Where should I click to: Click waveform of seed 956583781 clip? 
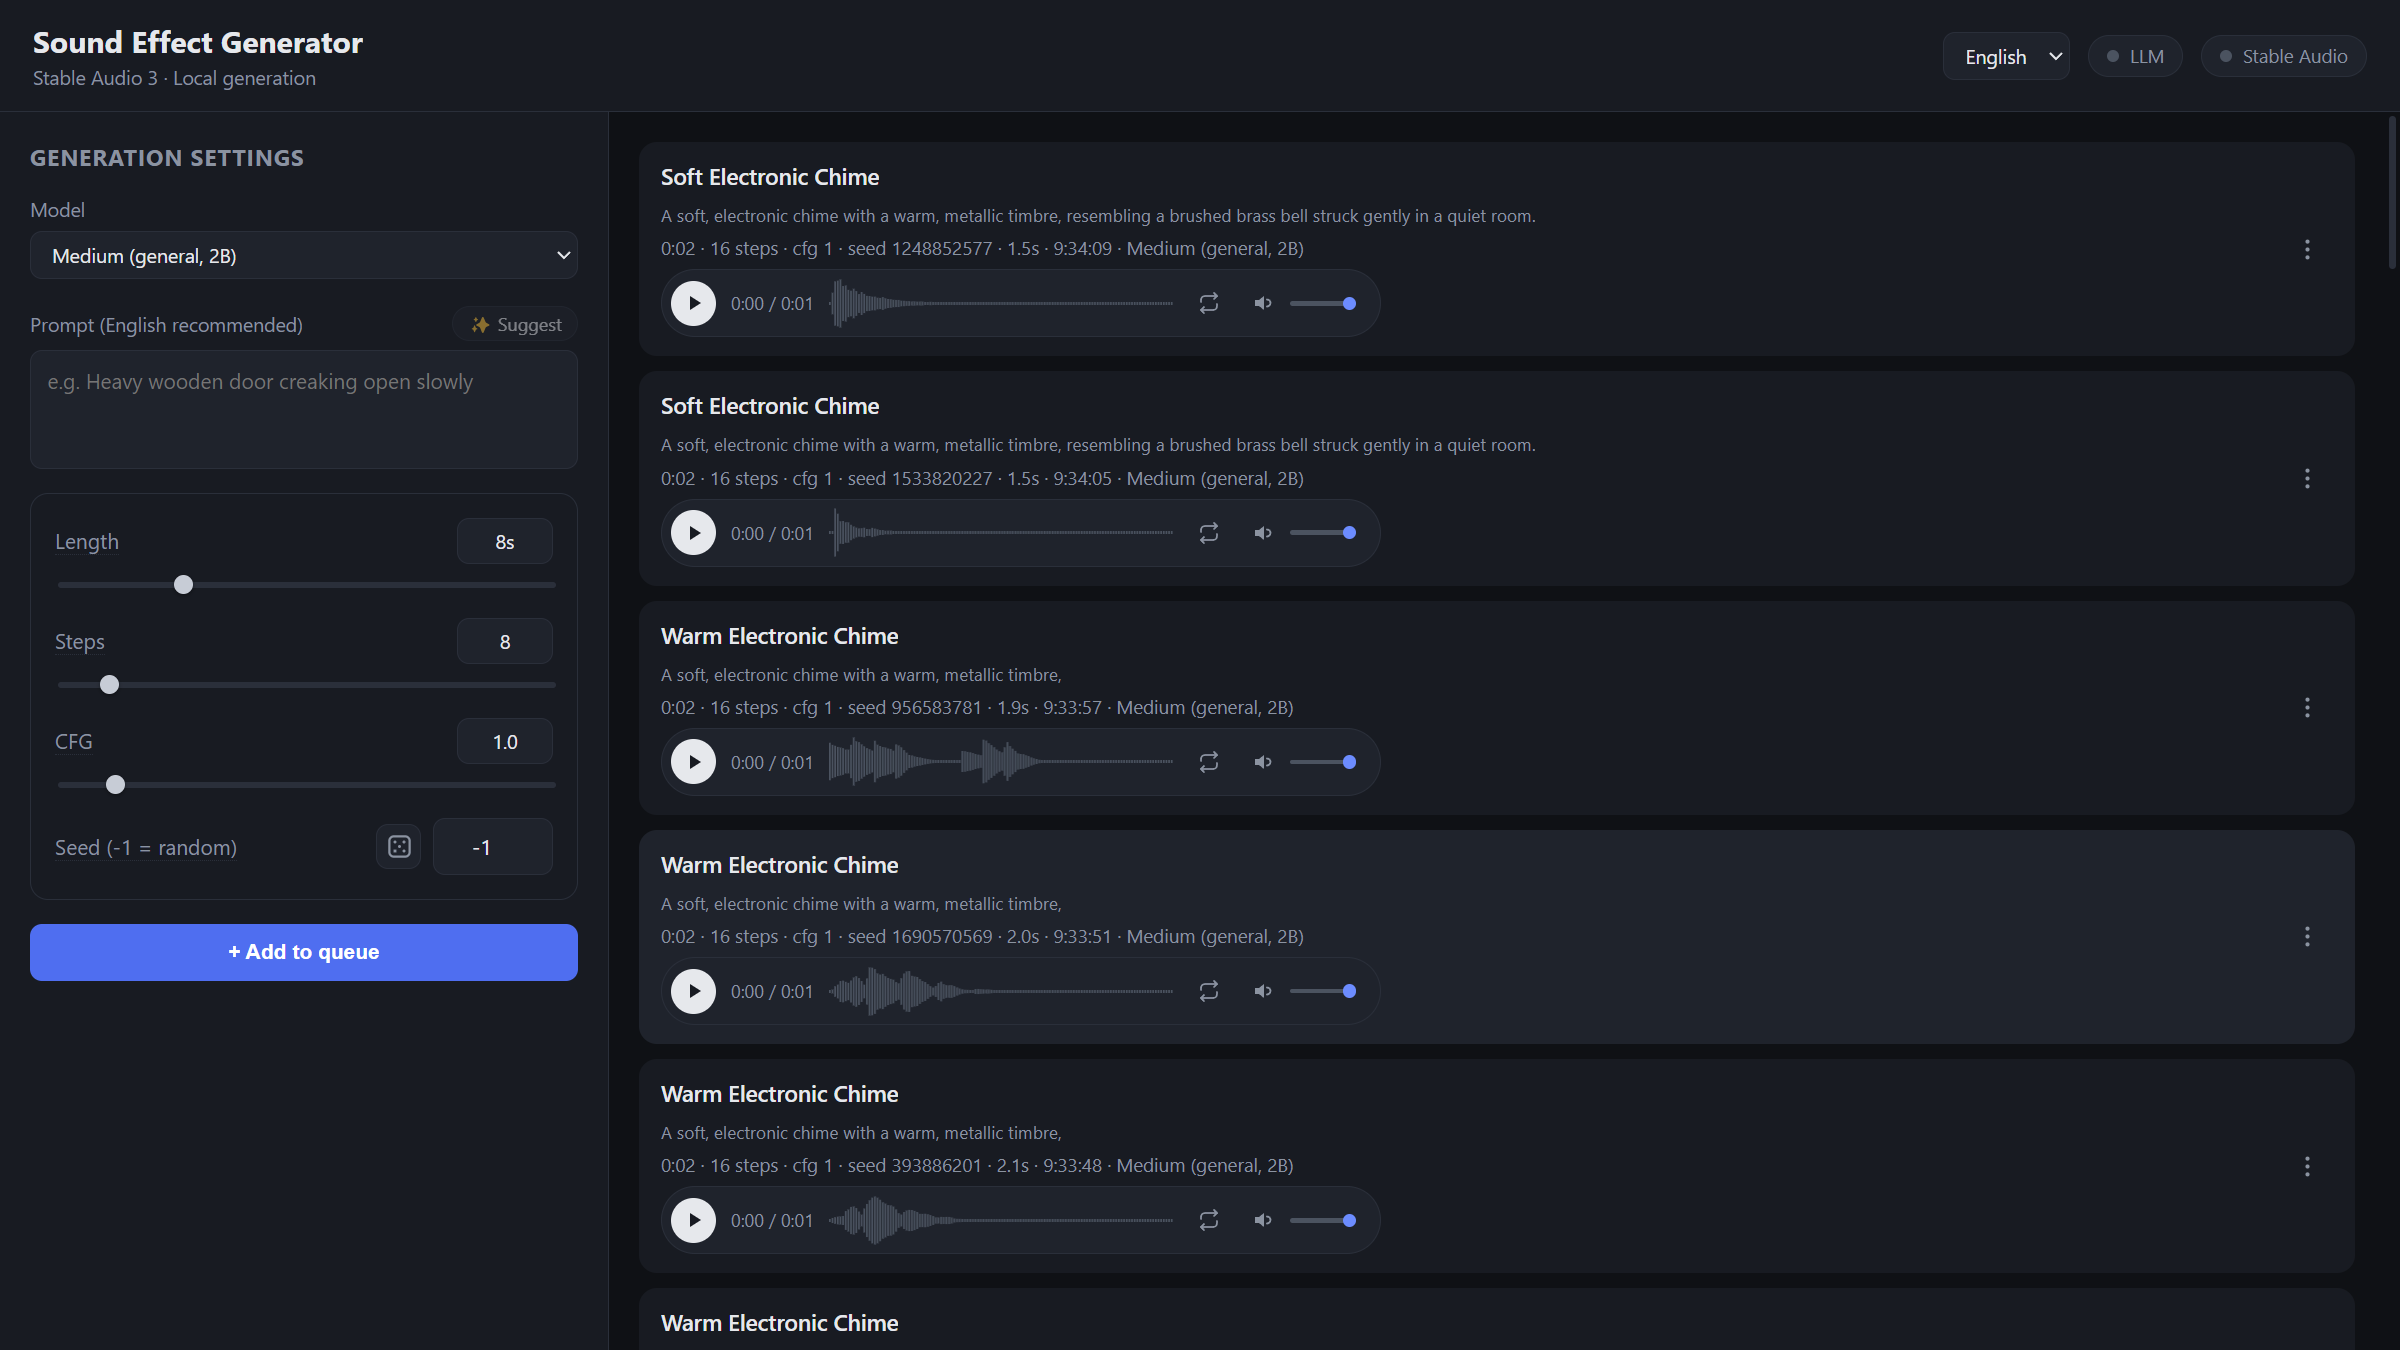(x=1001, y=762)
